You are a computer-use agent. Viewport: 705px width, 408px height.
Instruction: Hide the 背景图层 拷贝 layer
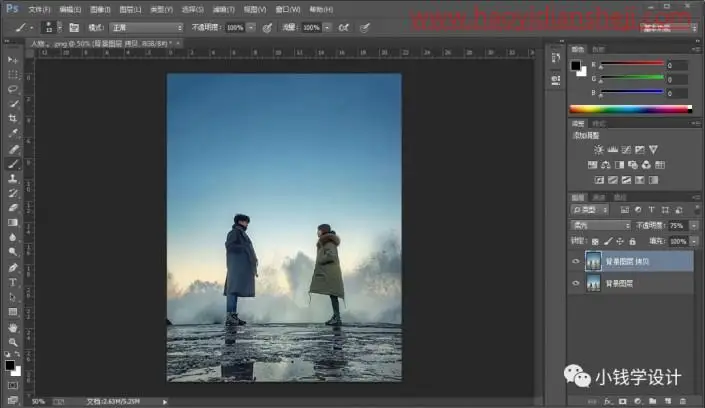click(x=576, y=261)
